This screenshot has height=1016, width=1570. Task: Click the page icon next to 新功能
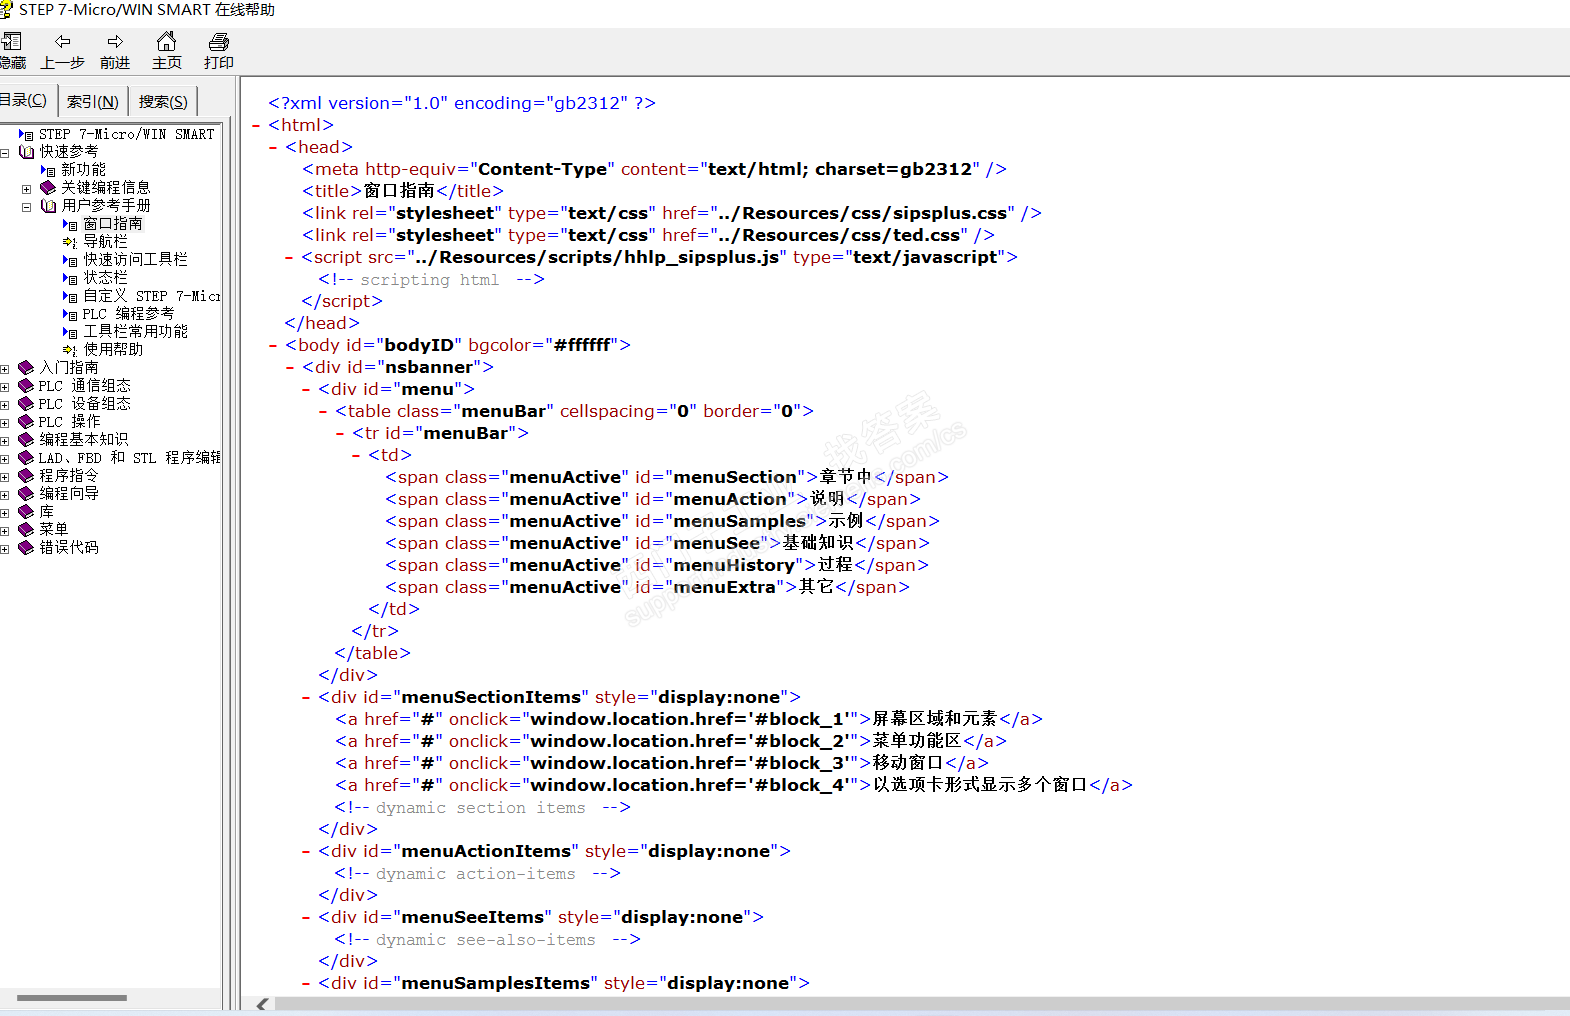tap(48, 170)
